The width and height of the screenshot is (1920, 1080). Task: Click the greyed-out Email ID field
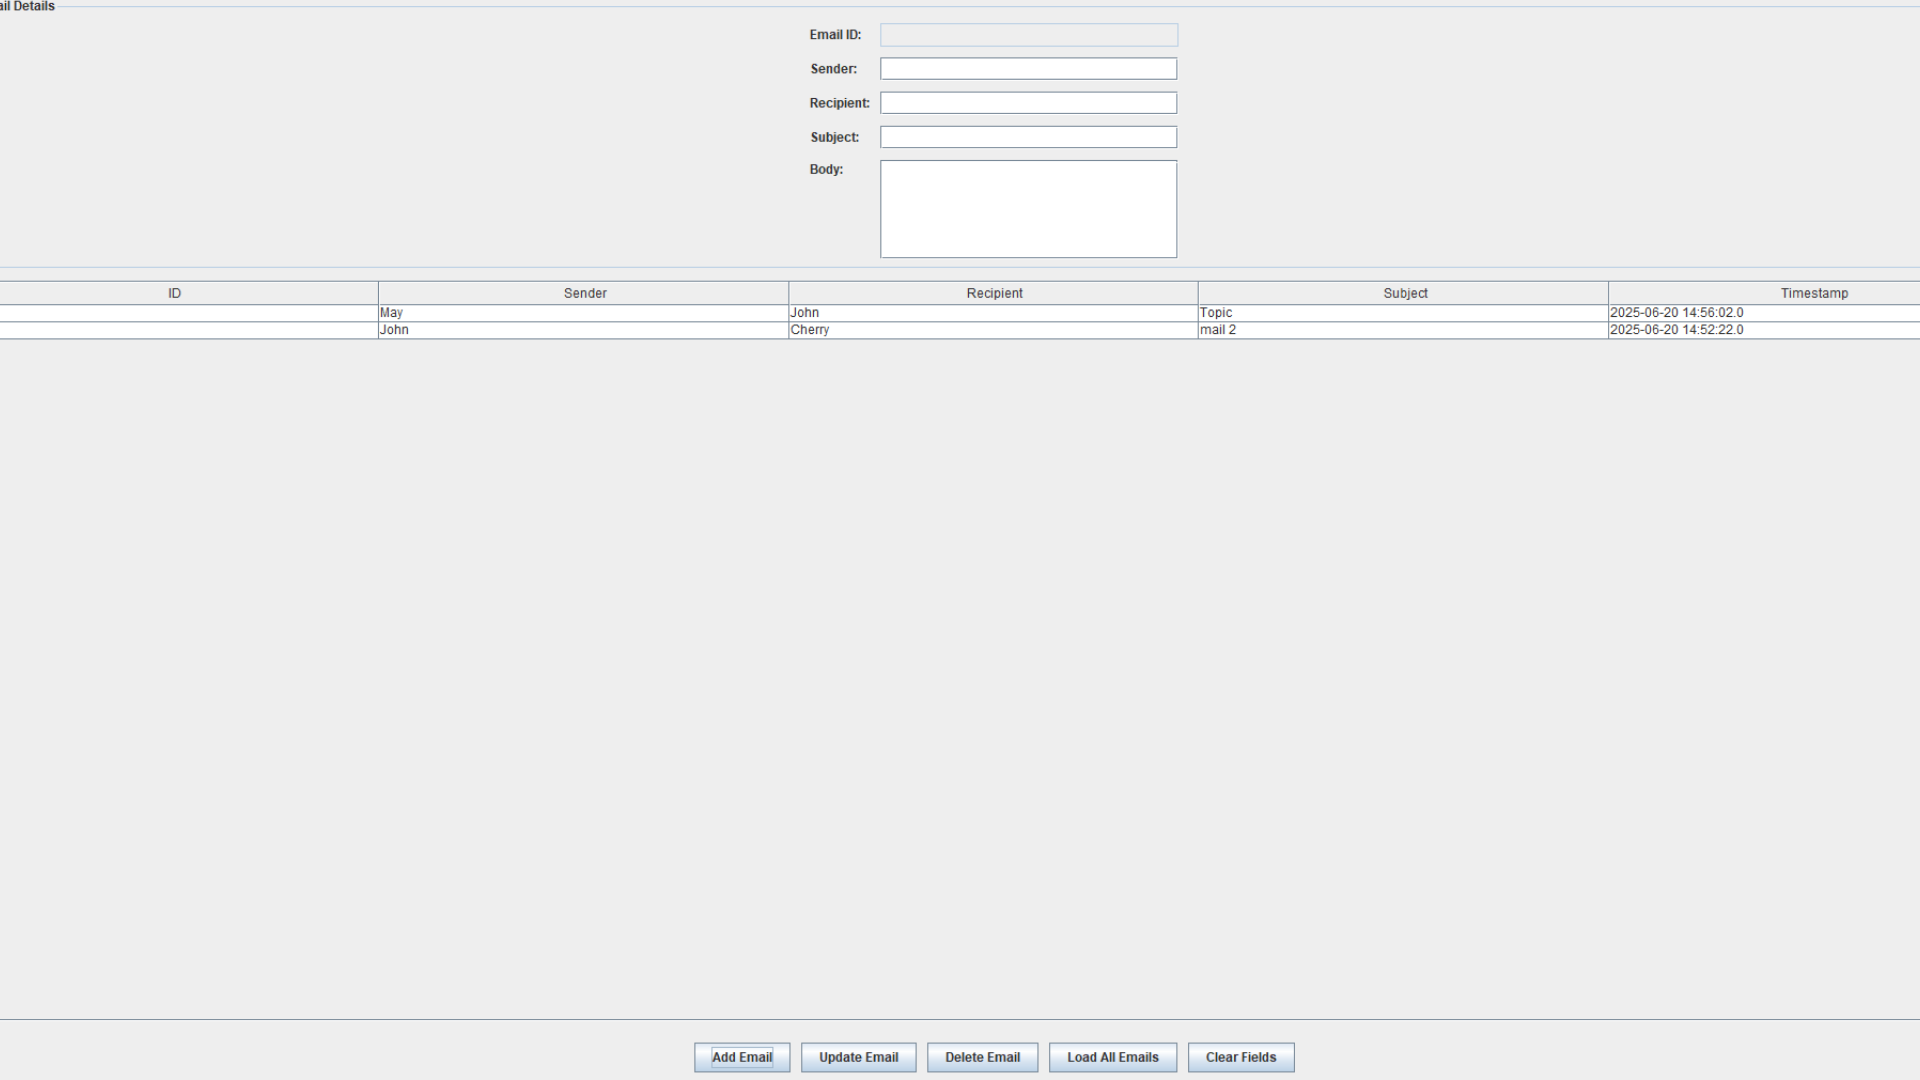tap(1028, 35)
